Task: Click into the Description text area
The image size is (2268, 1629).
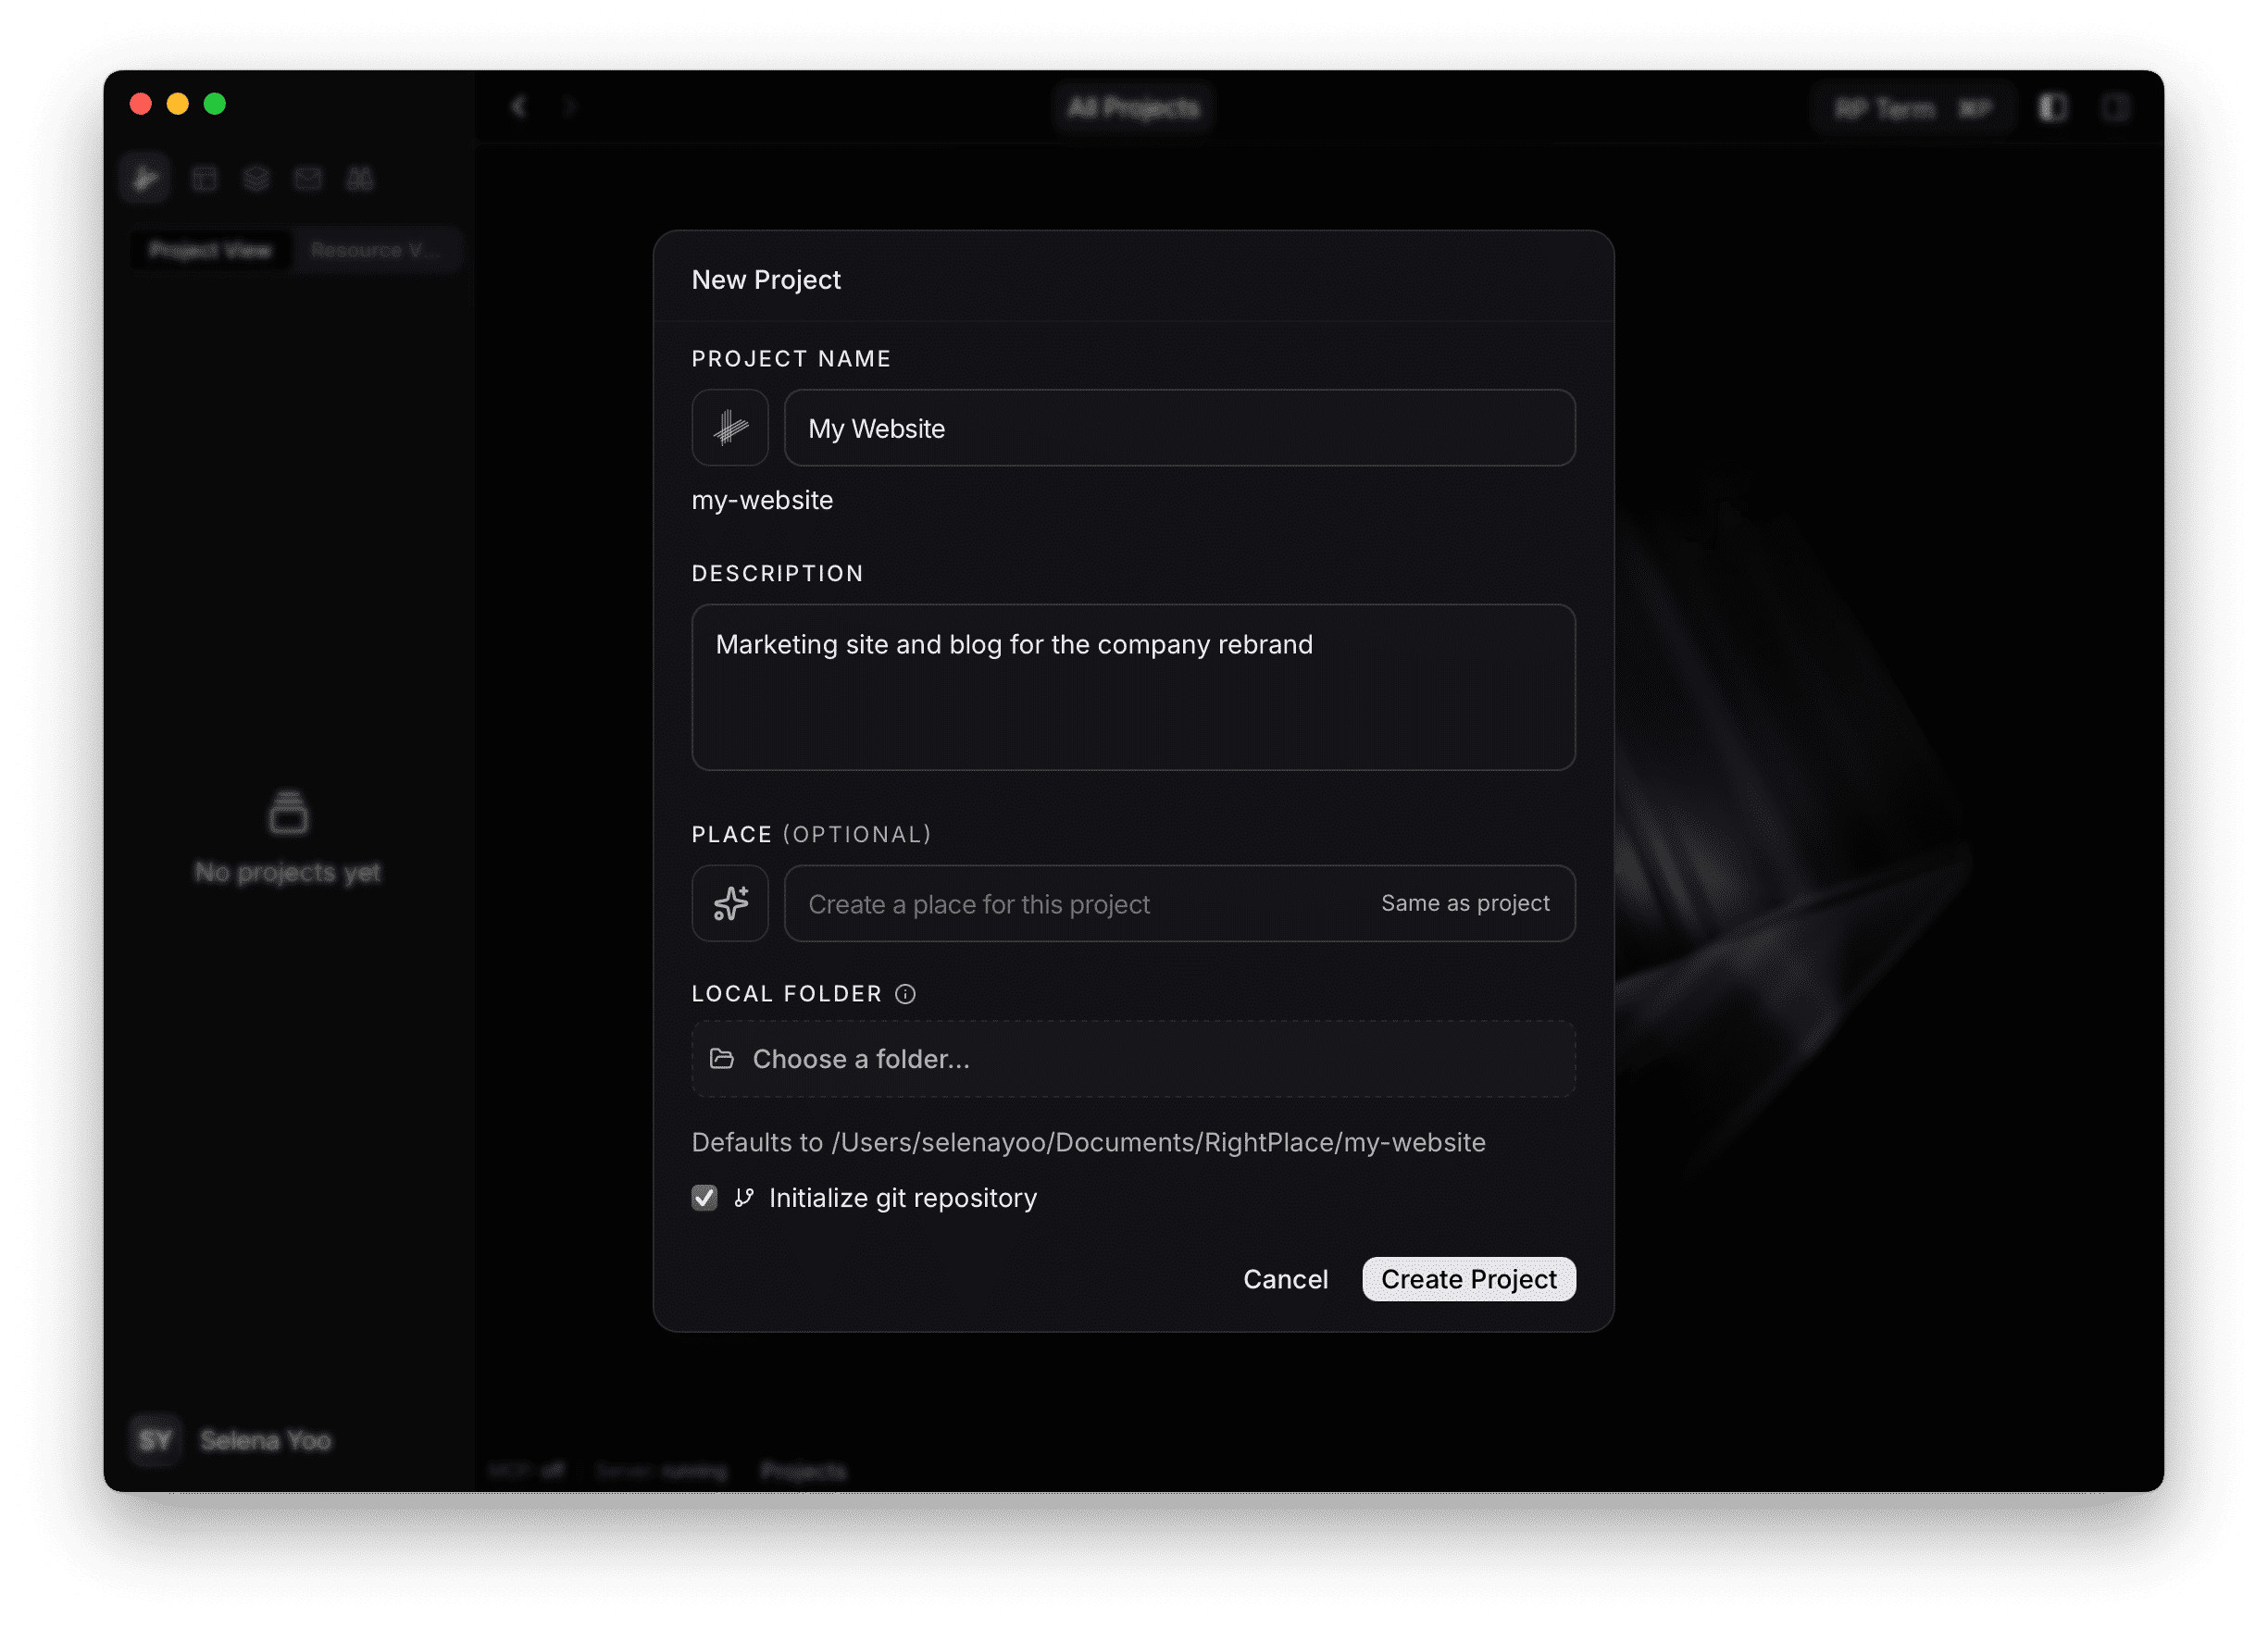Action: click(x=1132, y=687)
